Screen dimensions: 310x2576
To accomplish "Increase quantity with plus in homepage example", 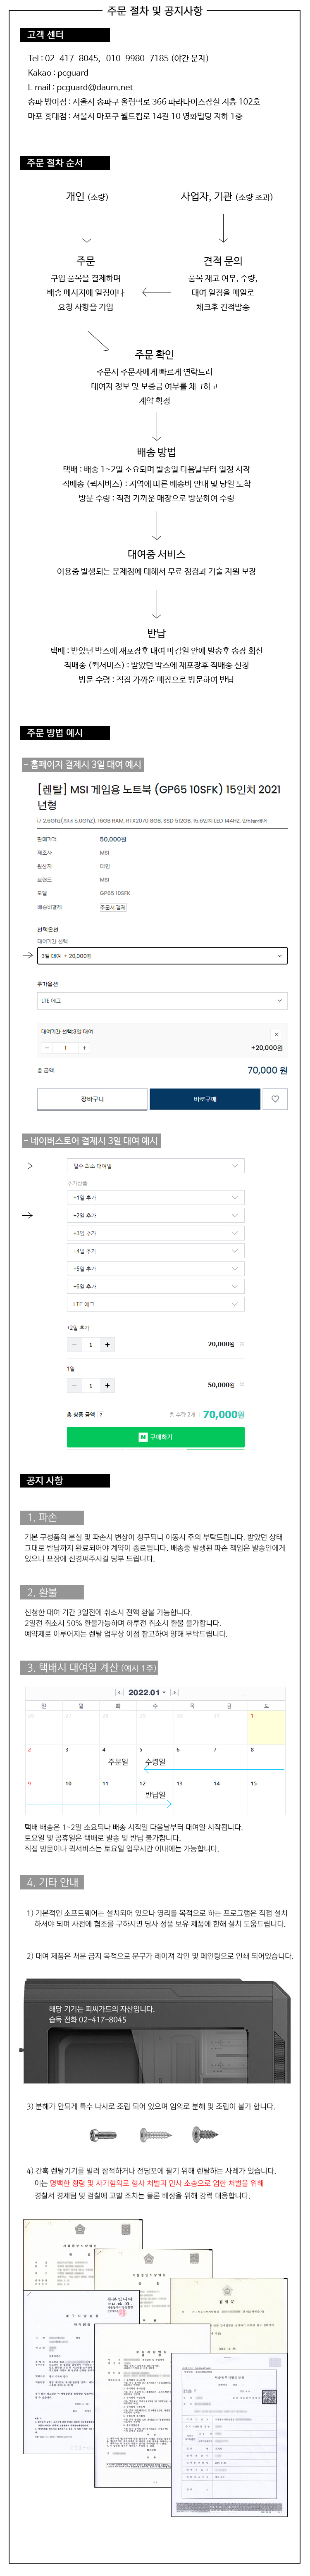I will (x=84, y=1048).
